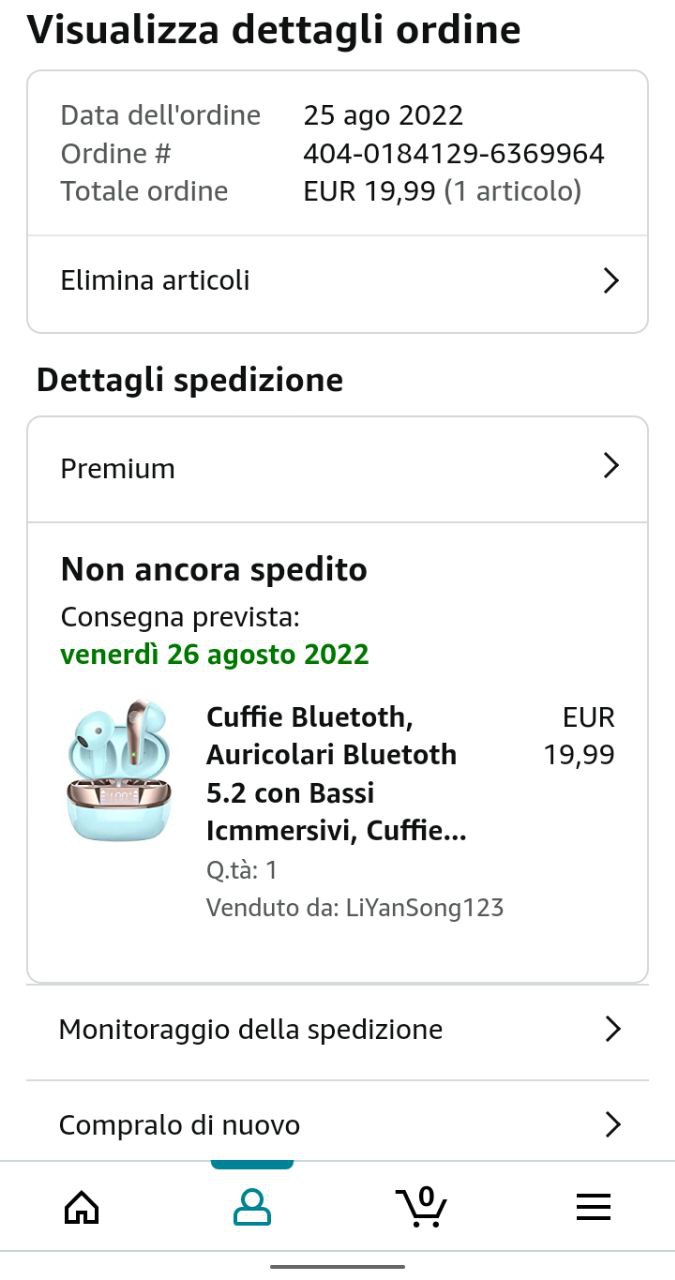Choose Compralo di nuovo
The image size is (675, 1280).
click(x=337, y=1125)
